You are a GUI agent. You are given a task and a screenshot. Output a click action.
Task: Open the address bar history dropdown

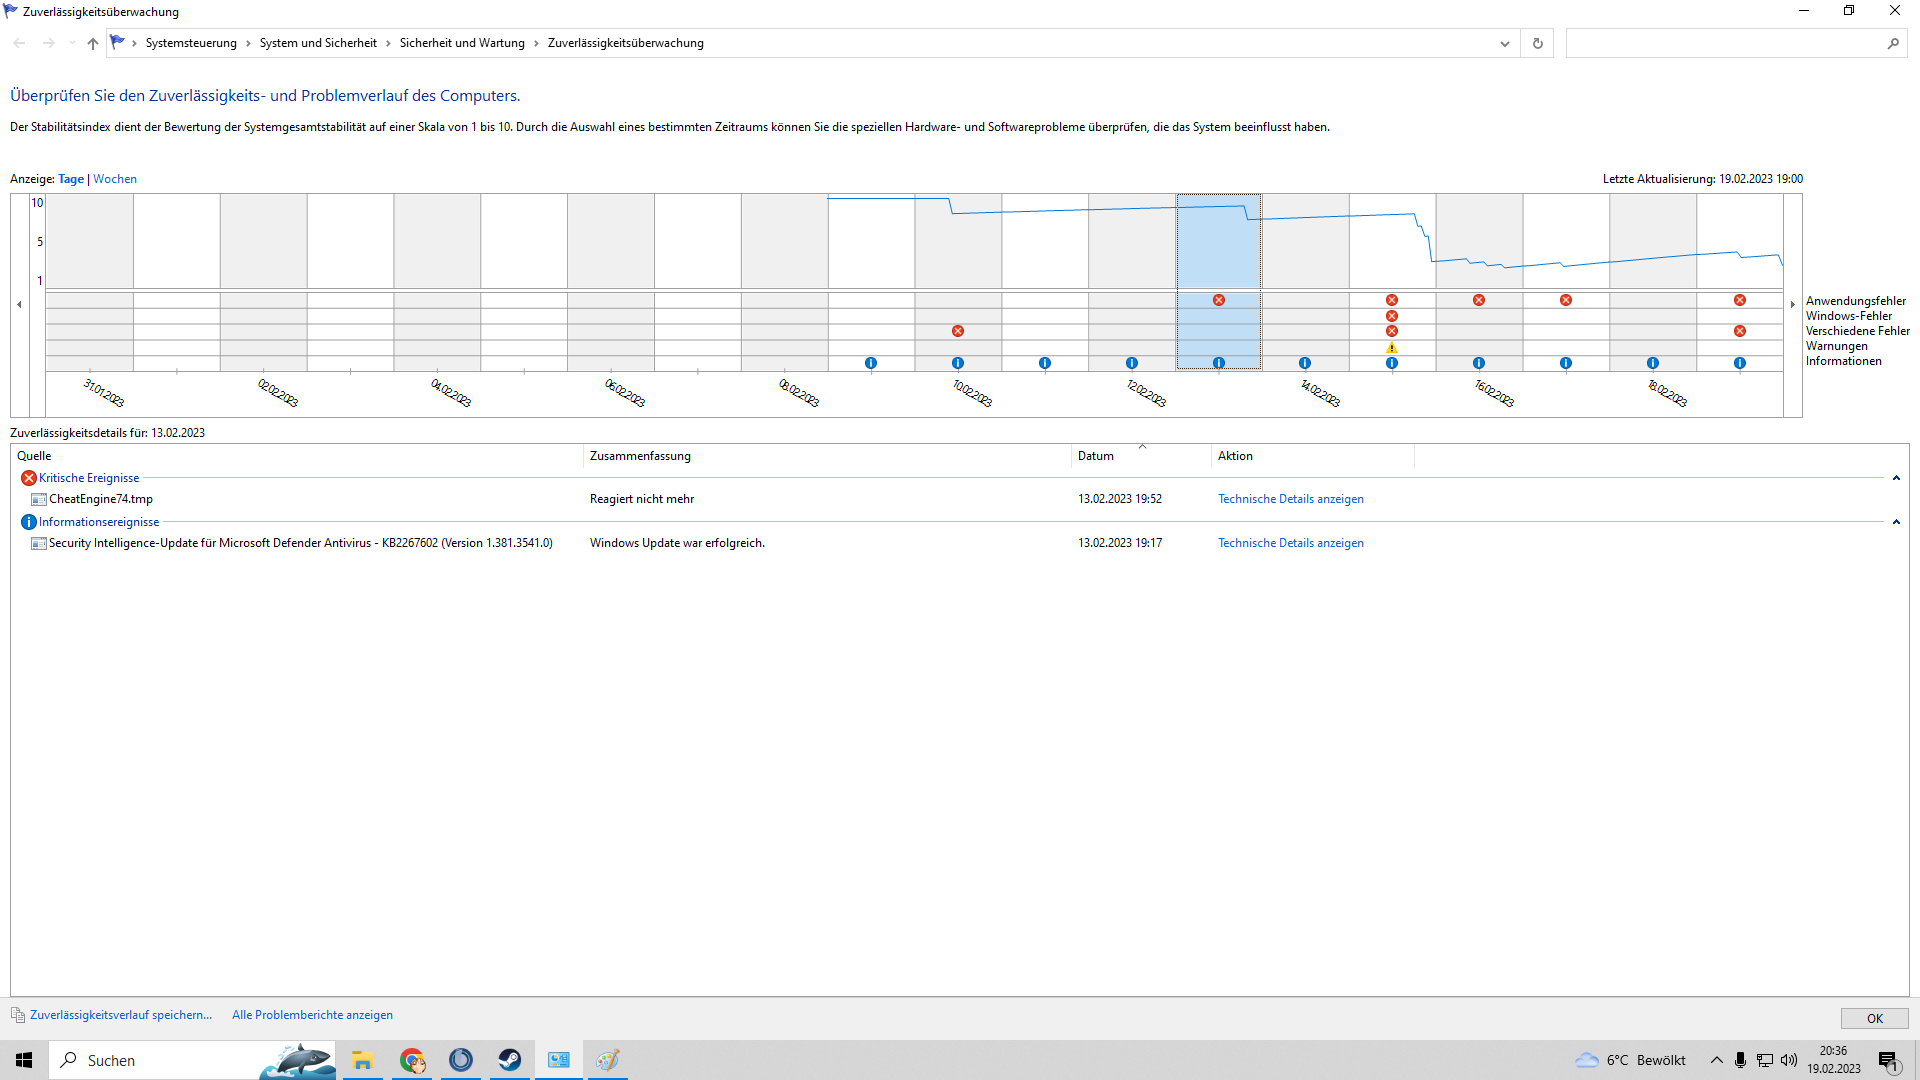pos(1504,43)
